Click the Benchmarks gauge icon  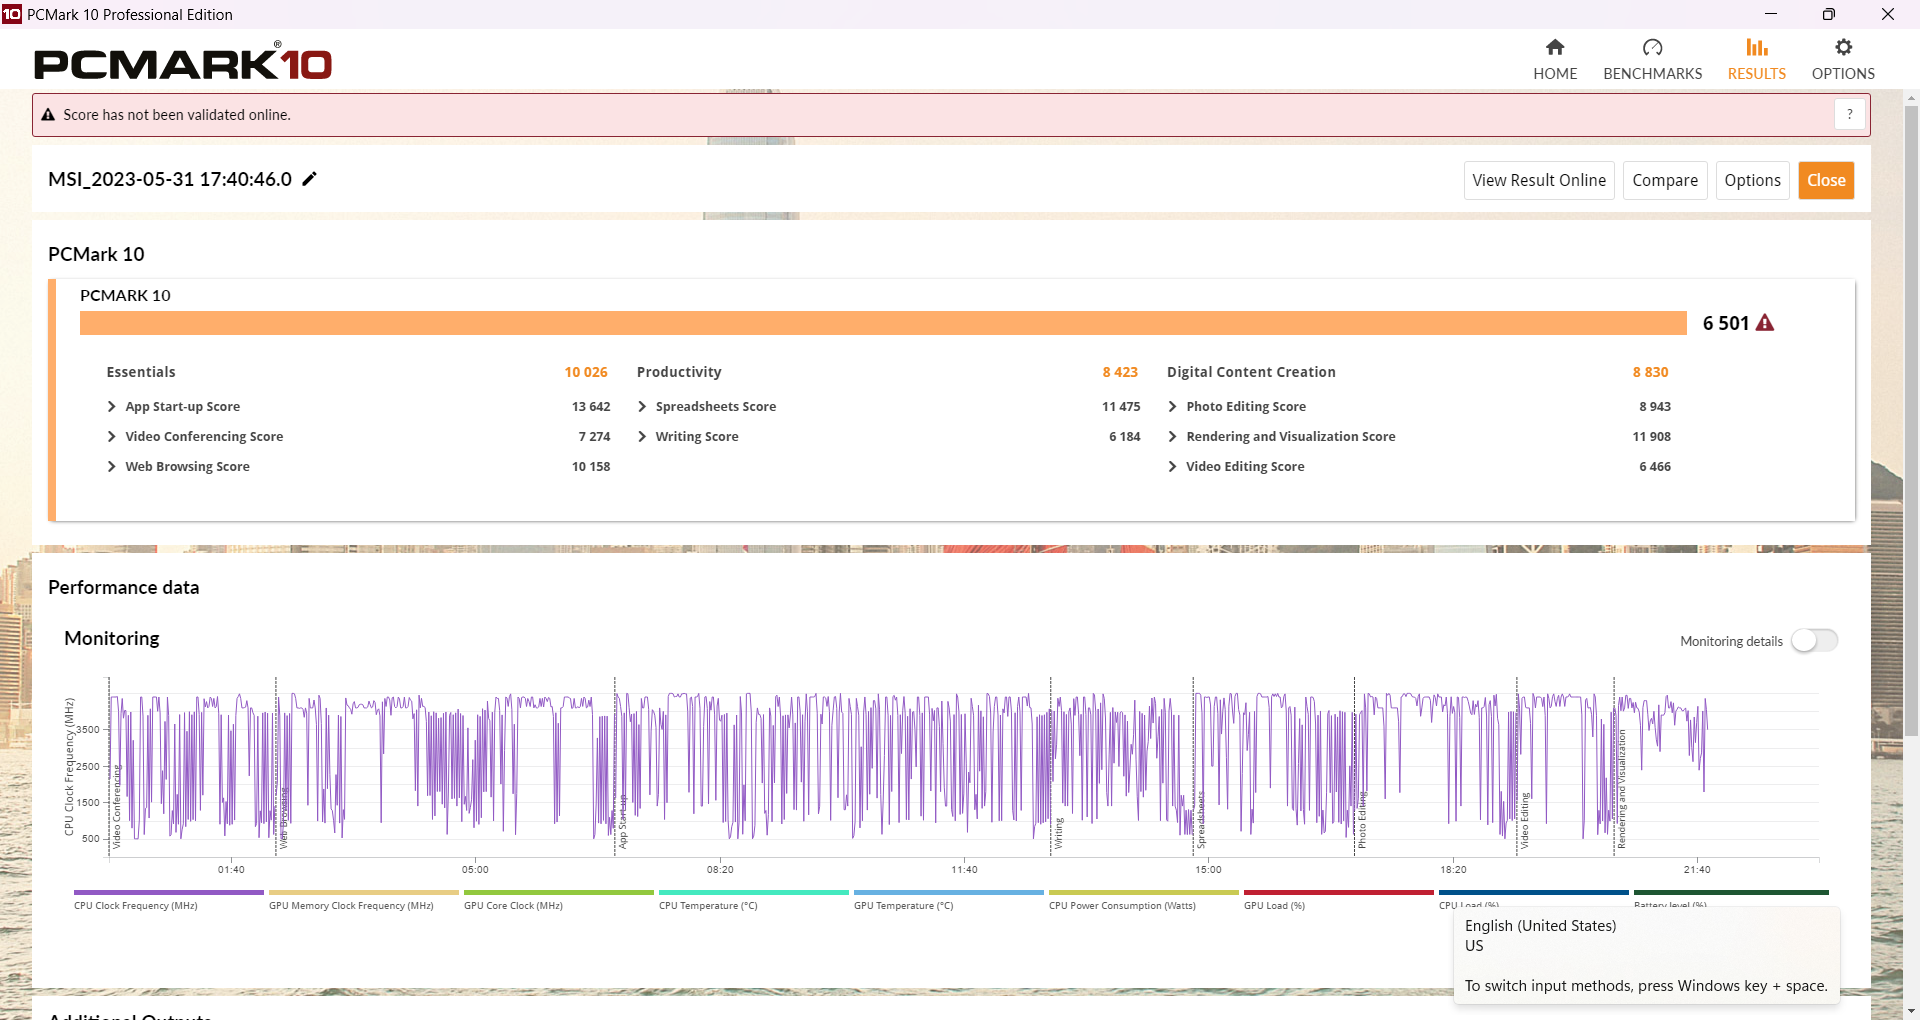coord(1652,47)
